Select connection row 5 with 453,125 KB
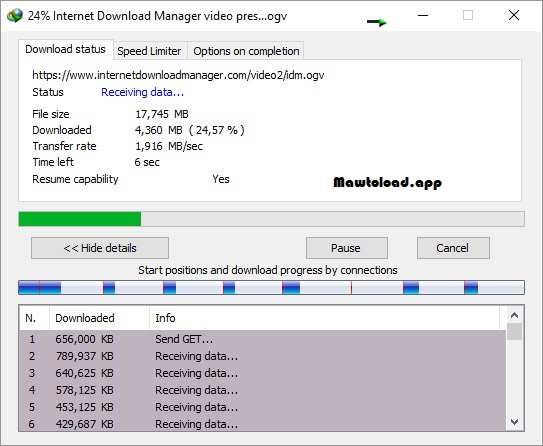Image resolution: width=543 pixels, height=446 pixels. pyautogui.click(x=263, y=407)
